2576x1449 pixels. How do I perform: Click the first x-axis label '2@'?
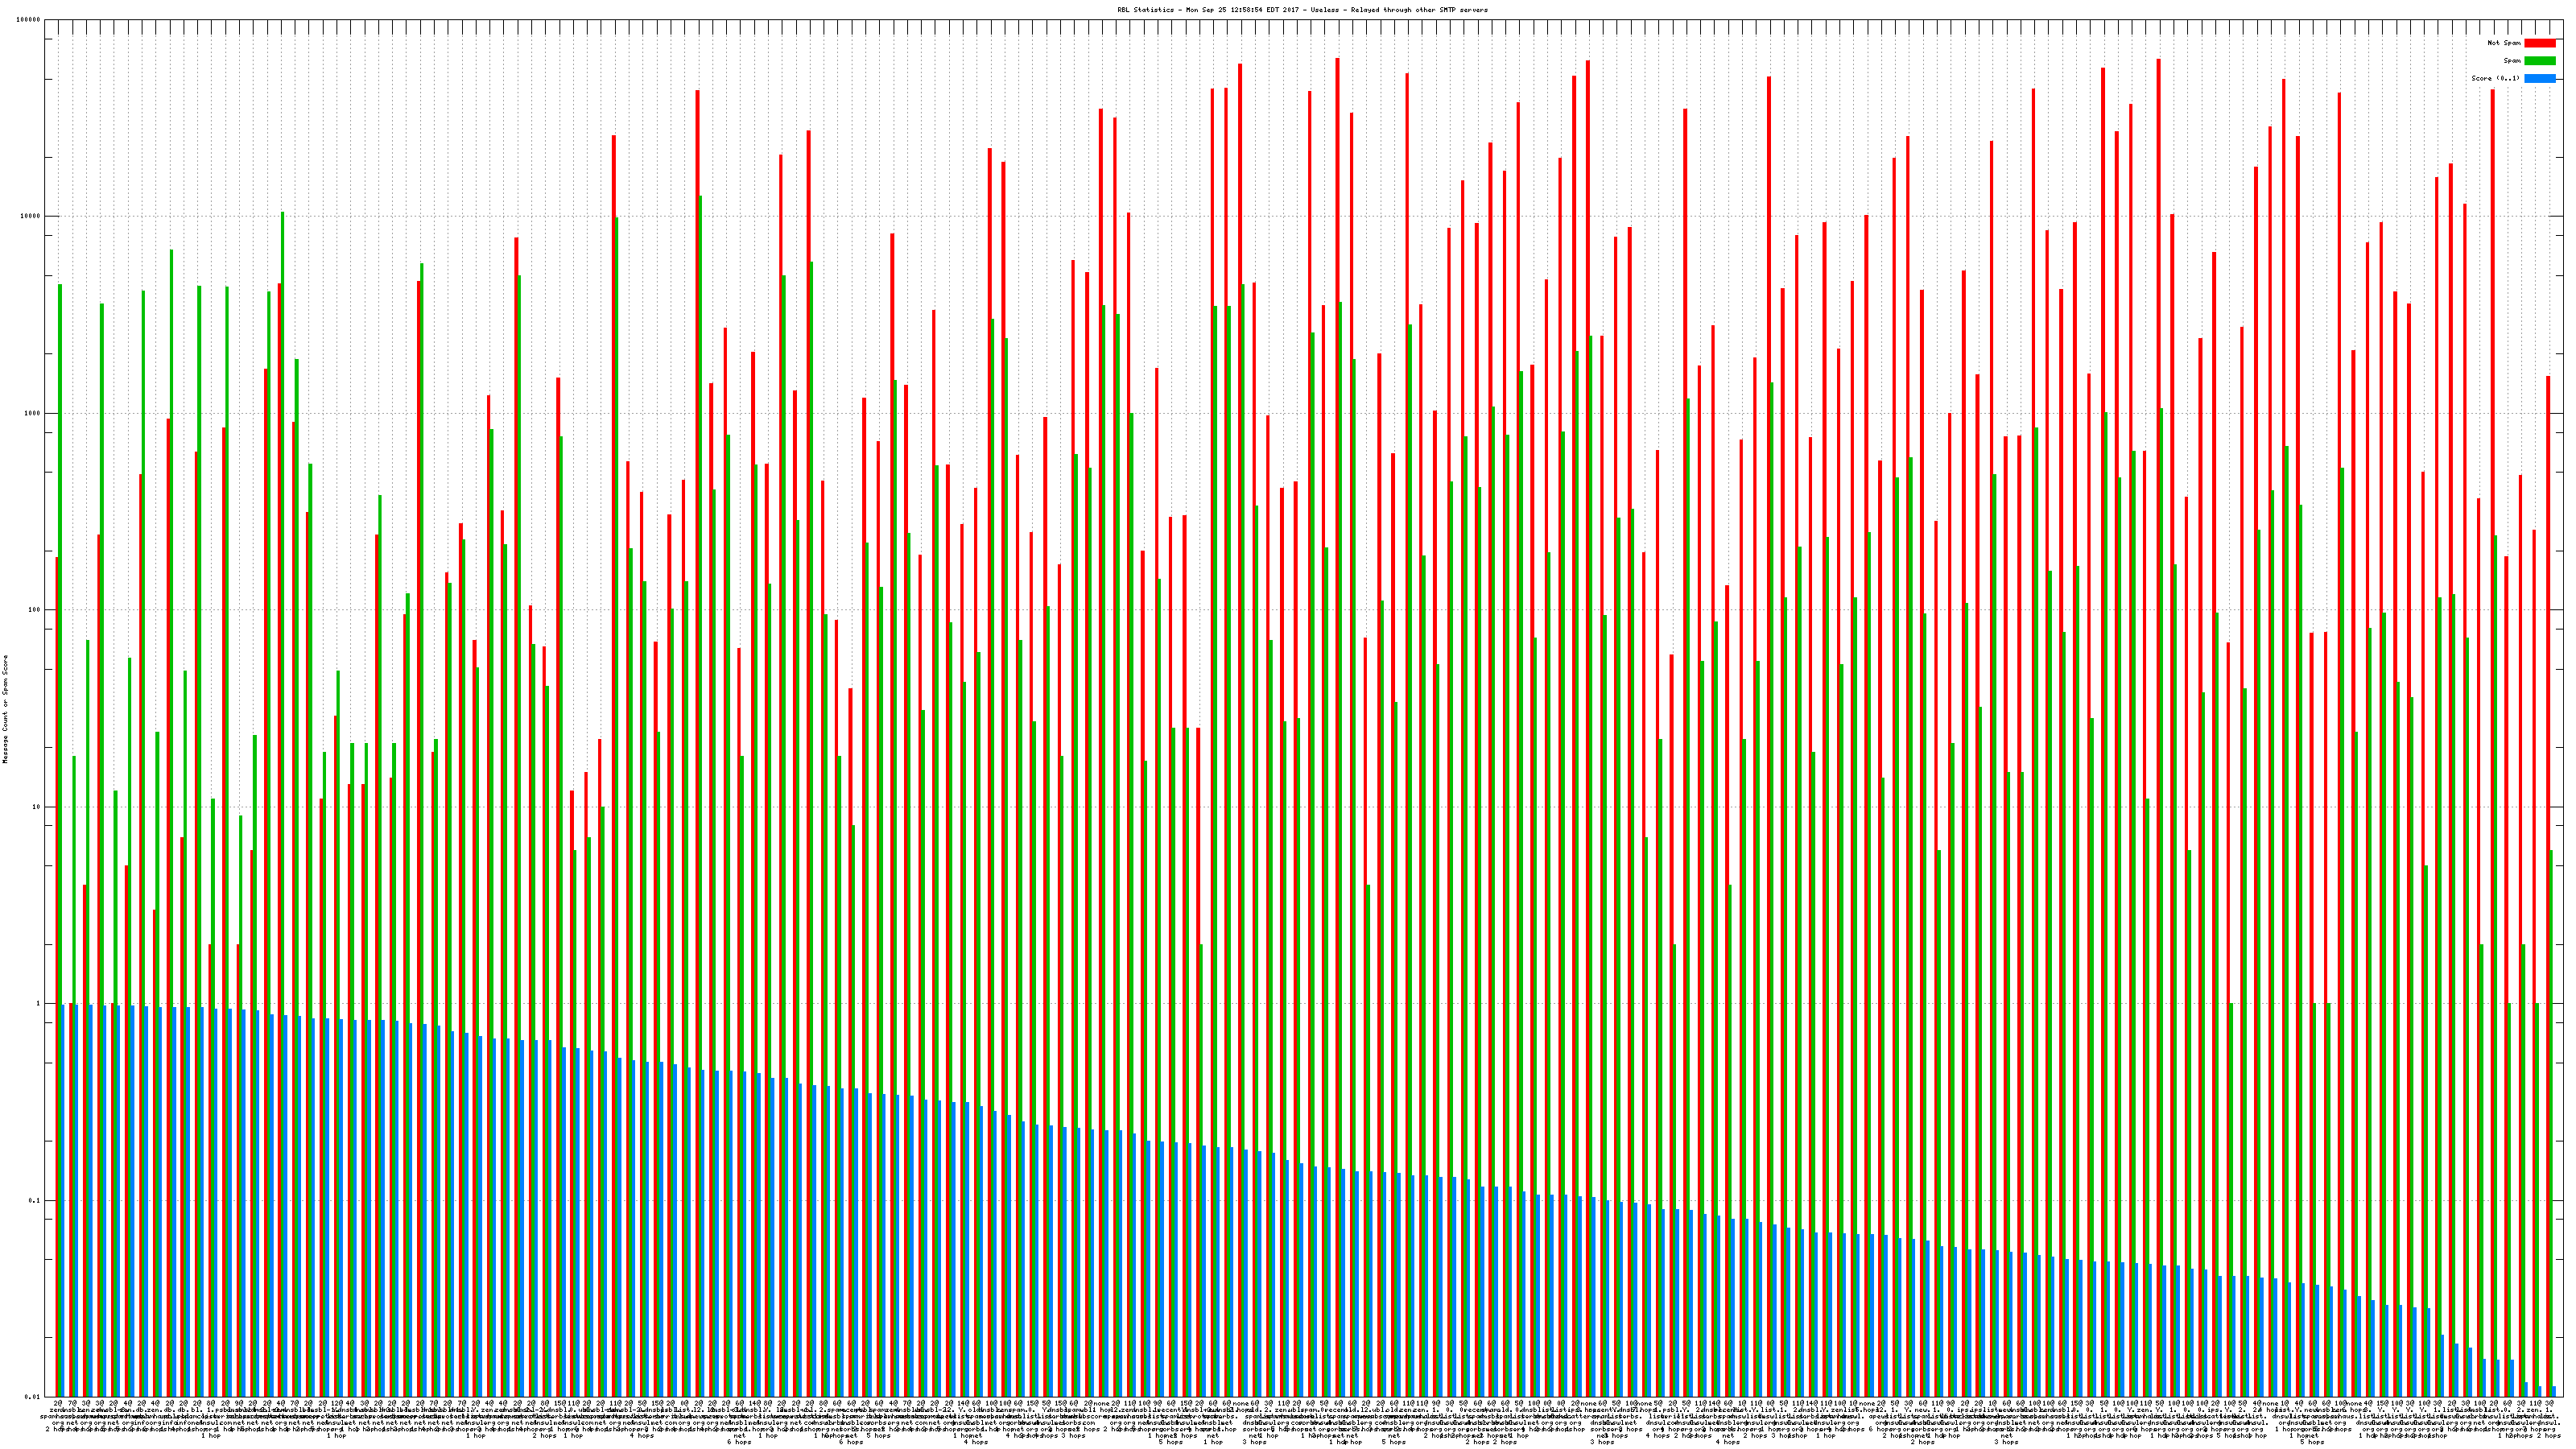(x=57, y=1404)
